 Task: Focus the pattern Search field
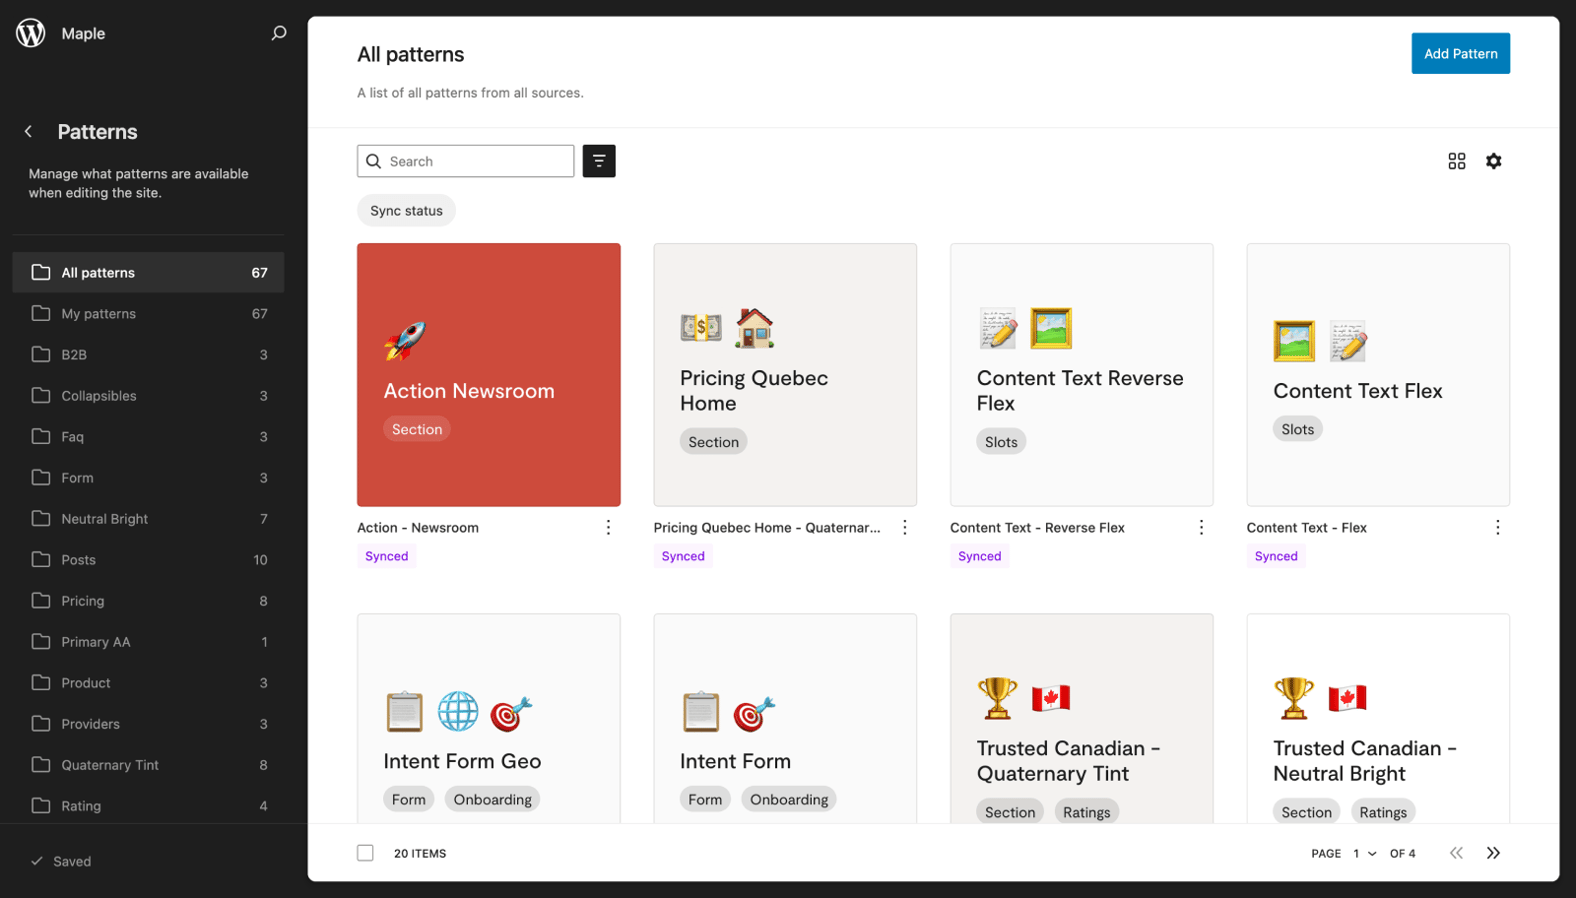coord(466,161)
